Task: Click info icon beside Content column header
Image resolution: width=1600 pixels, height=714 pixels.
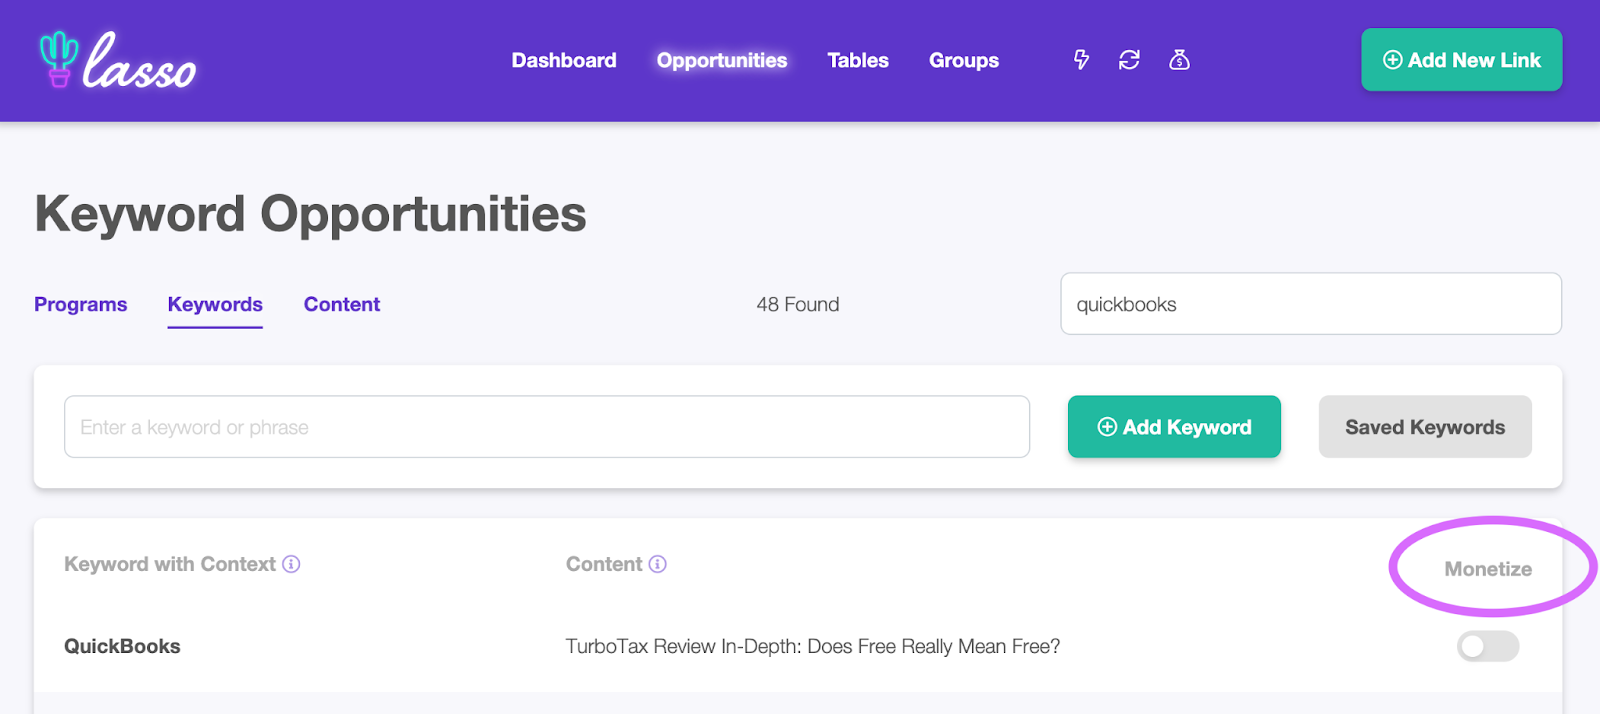Action: click(x=657, y=564)
